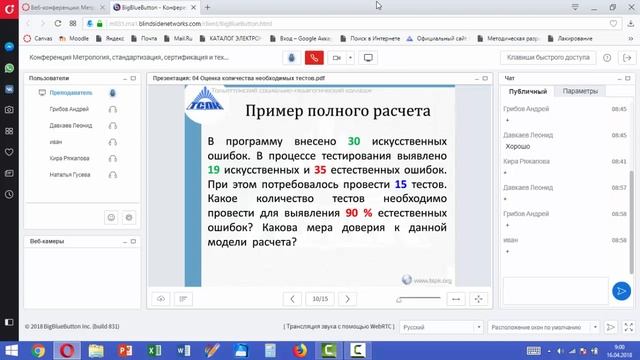Open emoji status button in users panel
Screen dimensions: 640x360
[111, 218]
